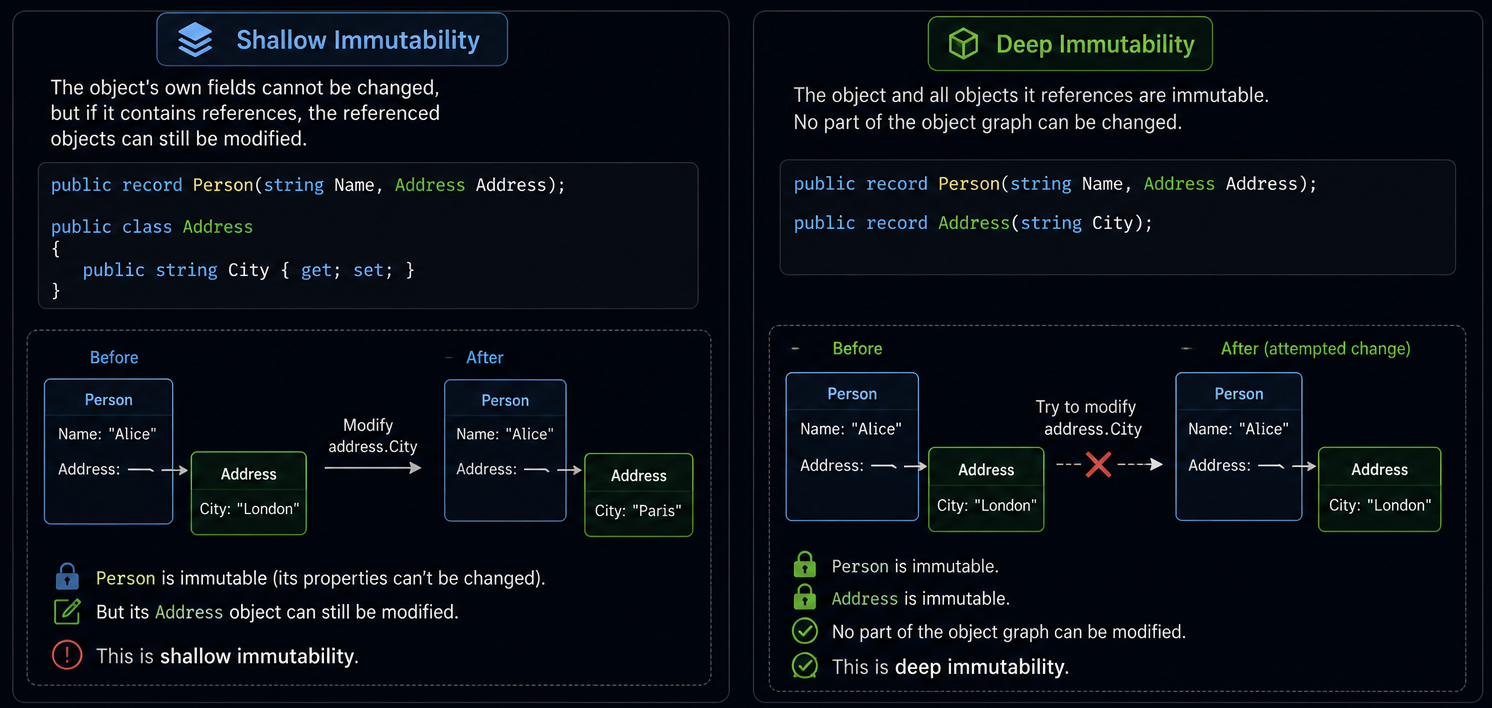Image resolution: width=1492 pixels, height=708 pixels.
Task: Click 'Name: "Alice"' in the Deep panel Before Person box
Action: pyautogui.click(x=851, y=428)
